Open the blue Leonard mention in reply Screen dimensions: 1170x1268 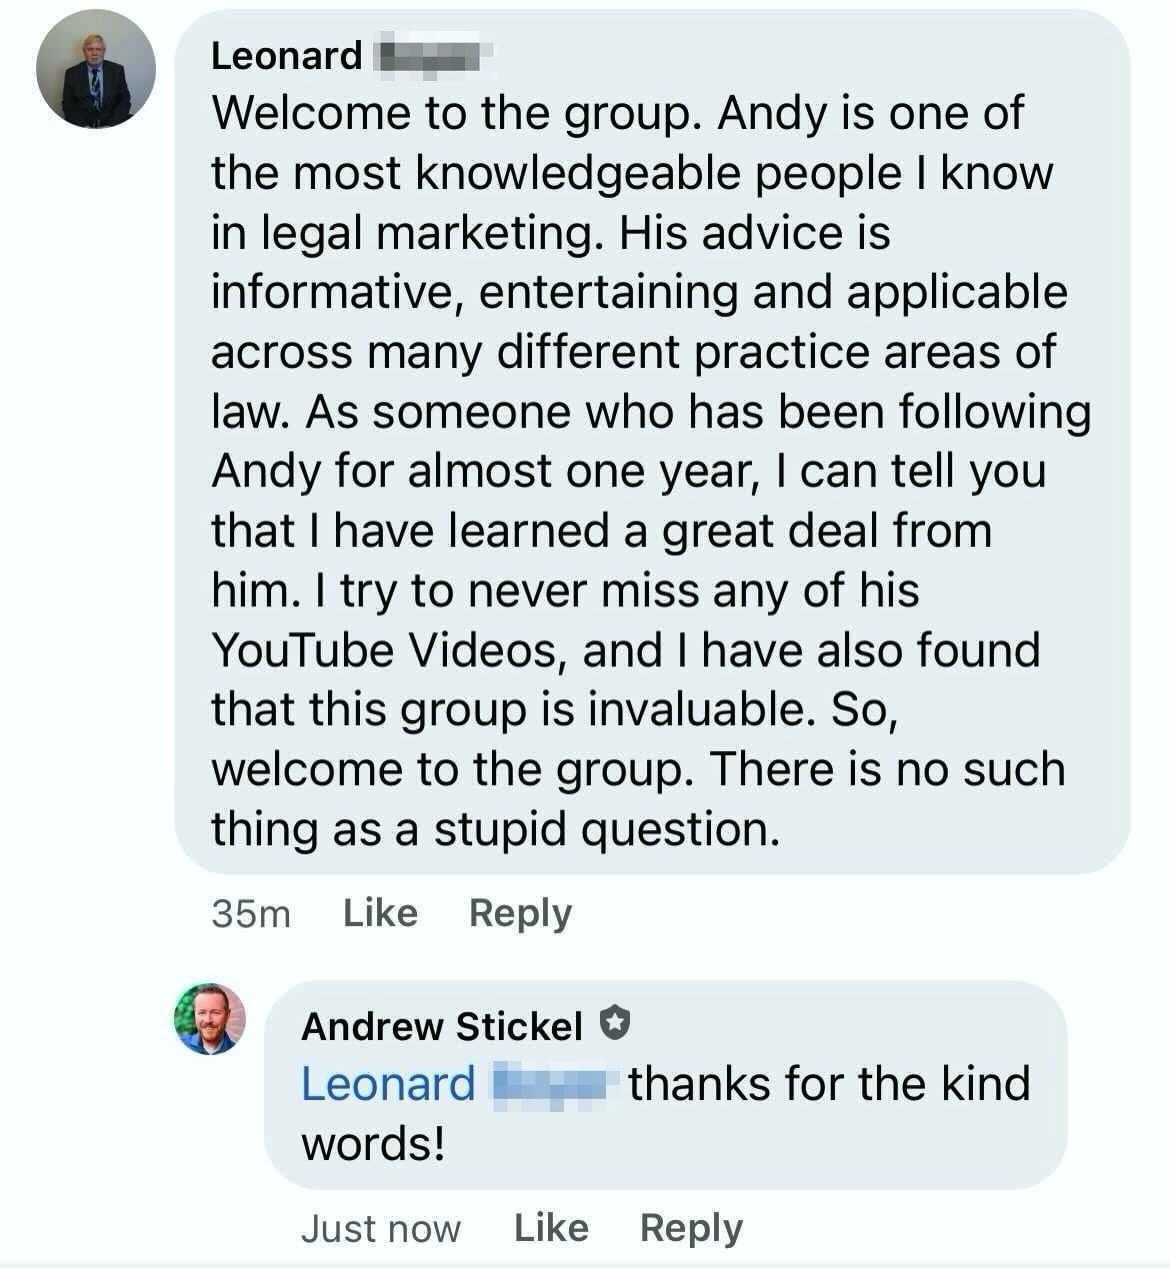[x=388, y=1084]
